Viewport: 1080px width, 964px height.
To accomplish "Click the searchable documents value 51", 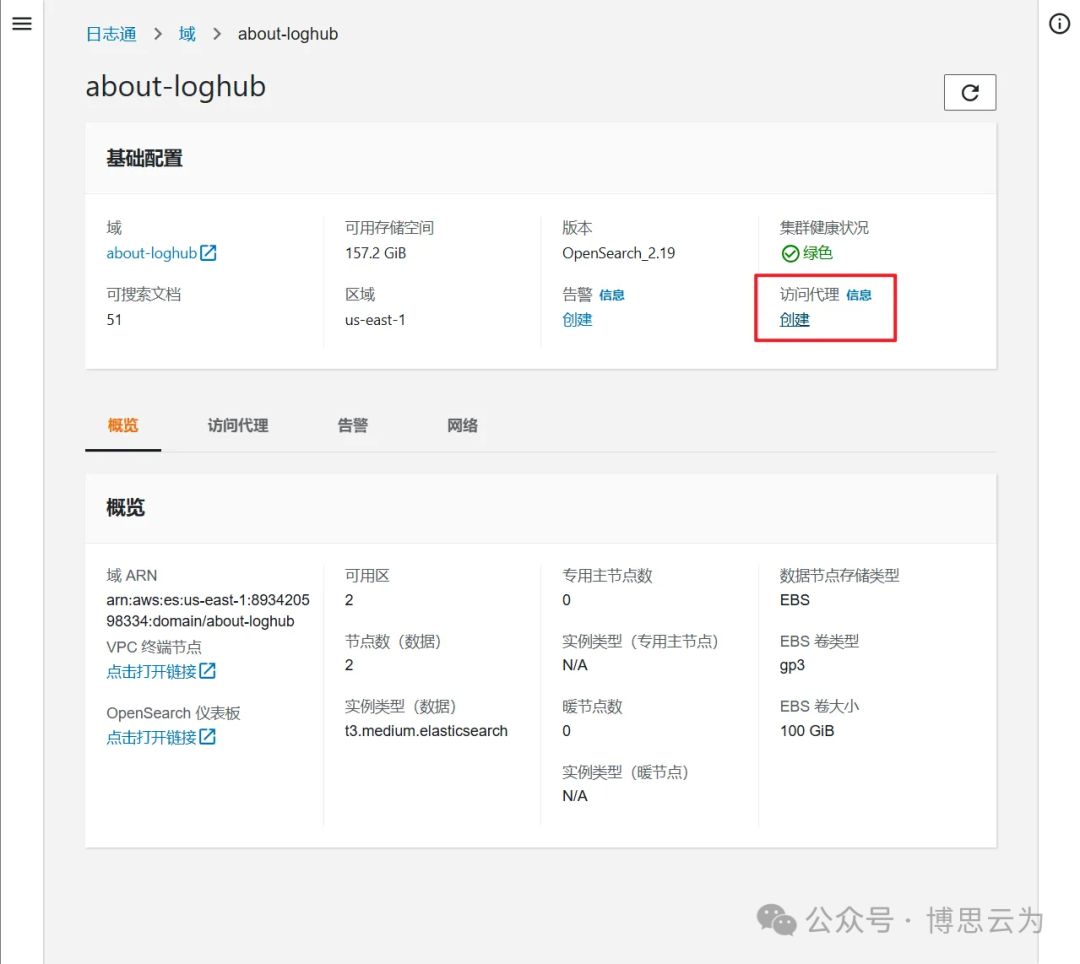I will 114,319.
